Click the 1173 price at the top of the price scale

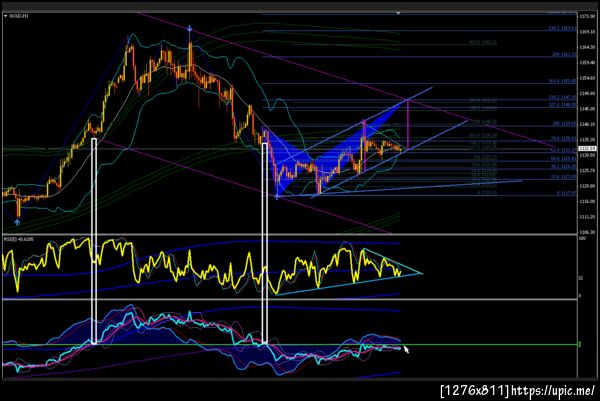click(x=587, y=16)
